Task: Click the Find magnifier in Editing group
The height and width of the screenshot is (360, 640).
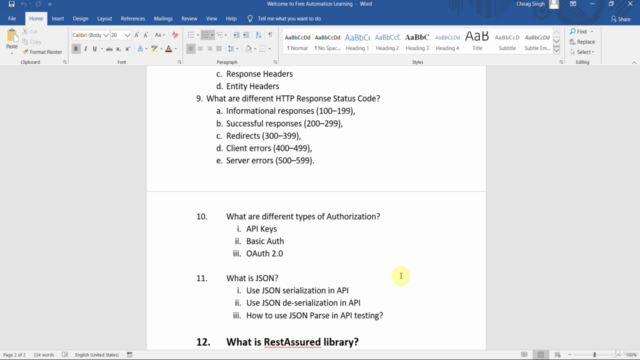Action: coord(579,31)
